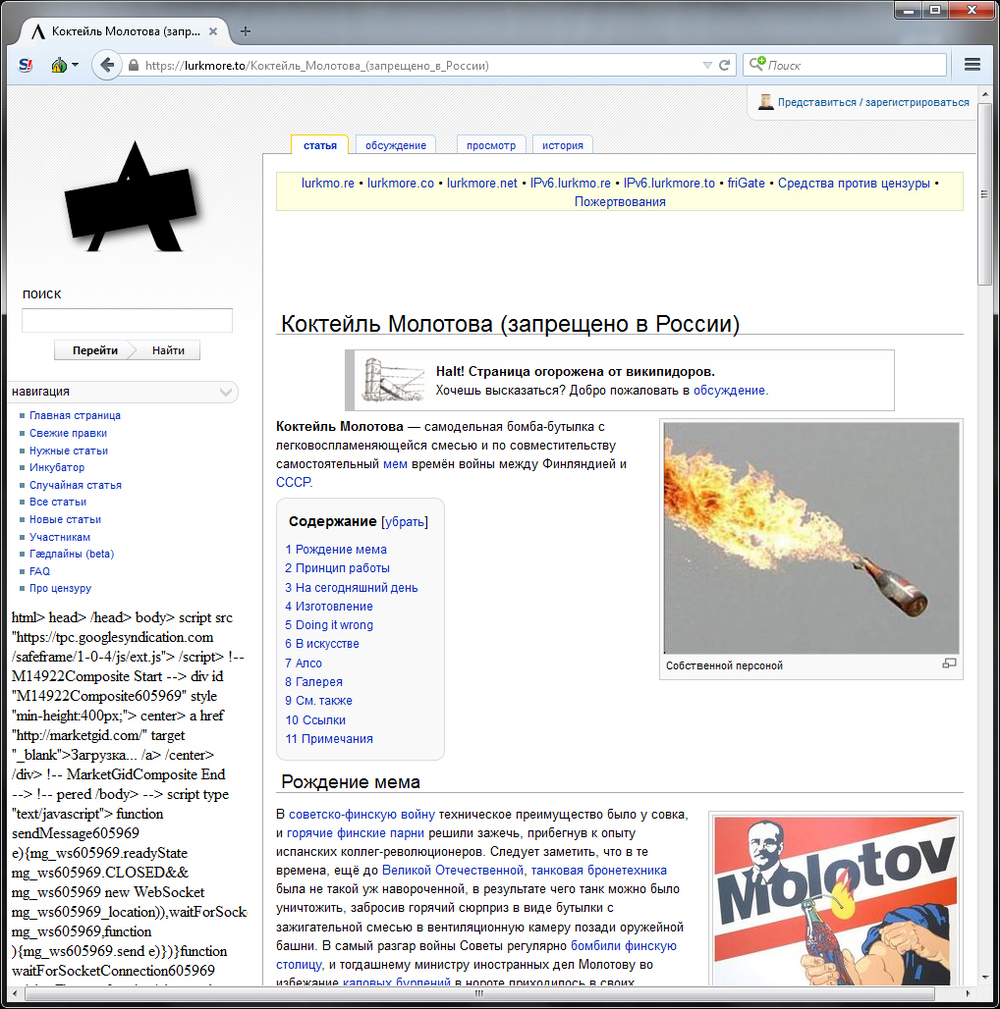Open Про цензуру sidebar link
Viewport: 1000px width, 1009px height.
coord(60,588)
